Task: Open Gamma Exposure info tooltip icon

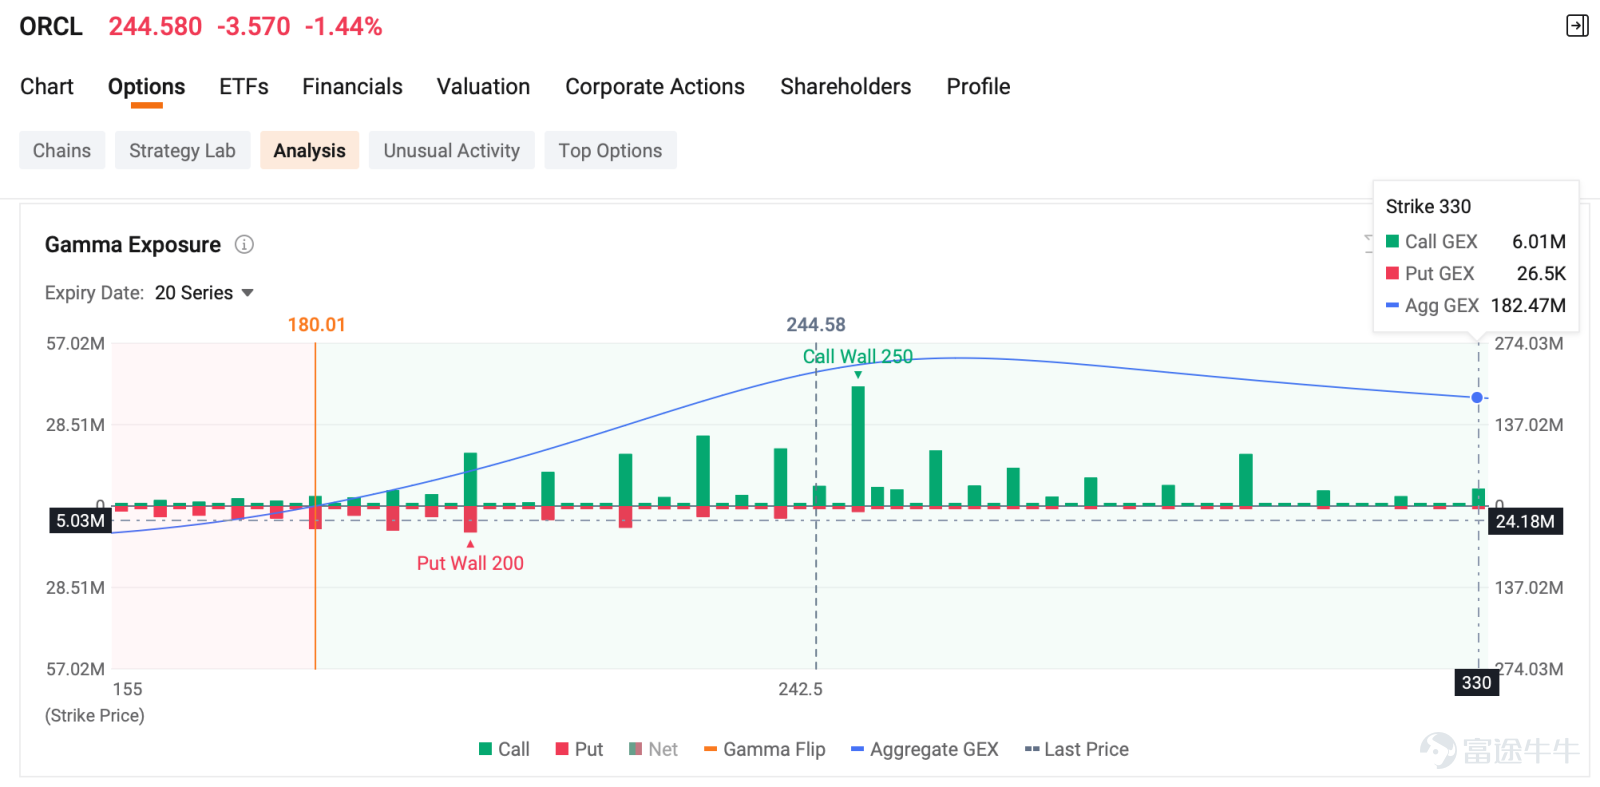Action: click(244, 244)
